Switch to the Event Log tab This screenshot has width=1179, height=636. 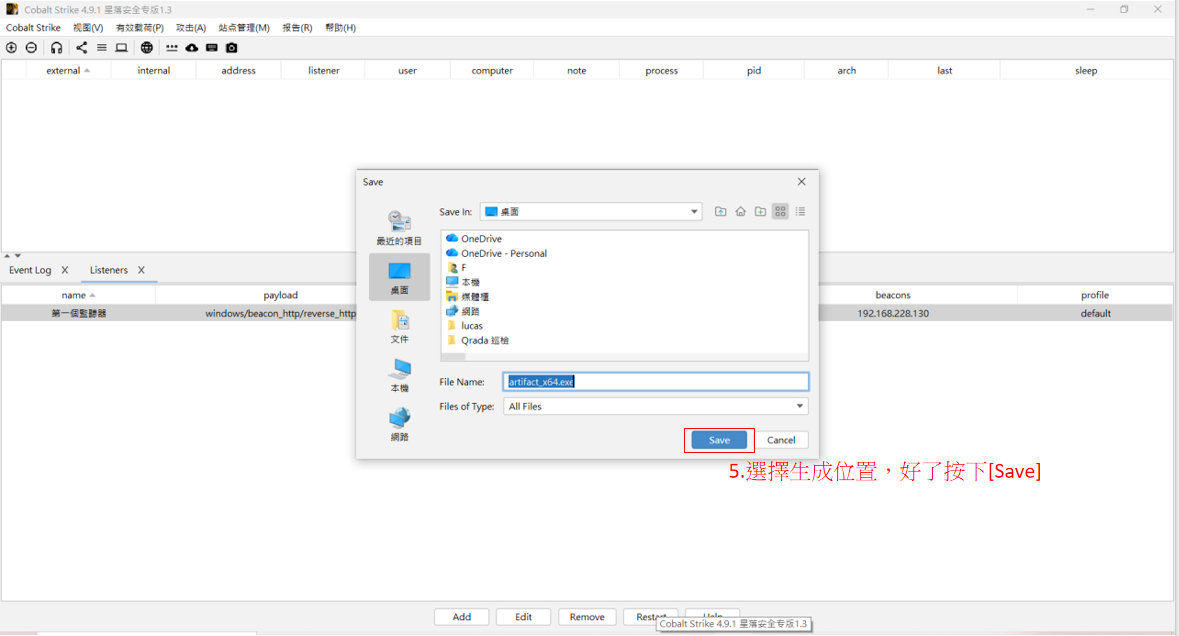(x=30, y=270)
